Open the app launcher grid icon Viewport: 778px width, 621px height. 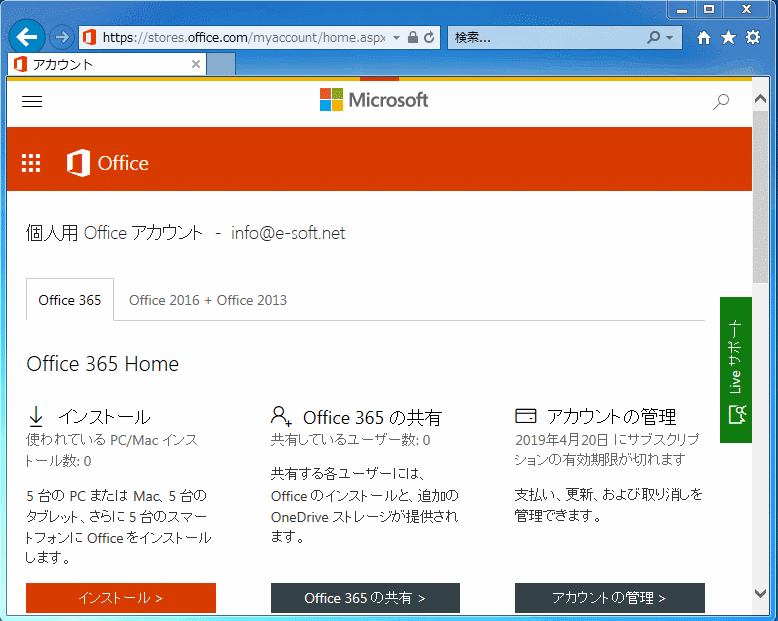point(31,163)
